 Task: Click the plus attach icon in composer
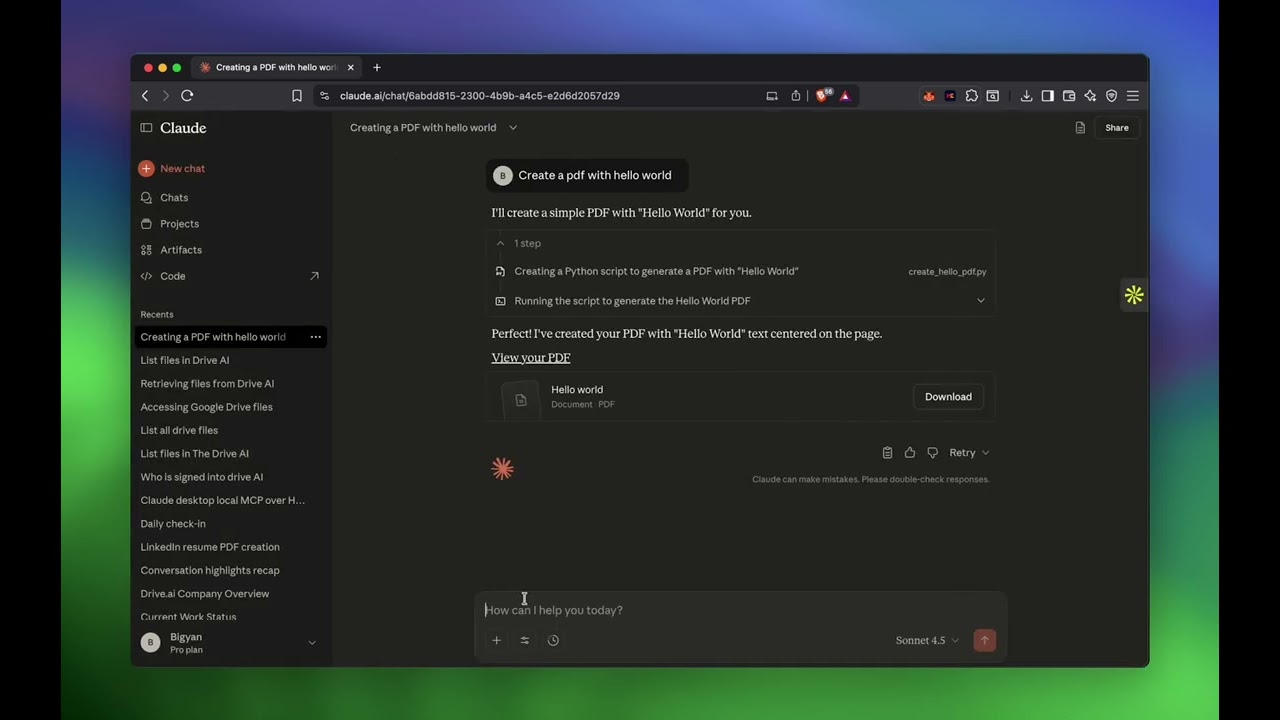[496, 640]
